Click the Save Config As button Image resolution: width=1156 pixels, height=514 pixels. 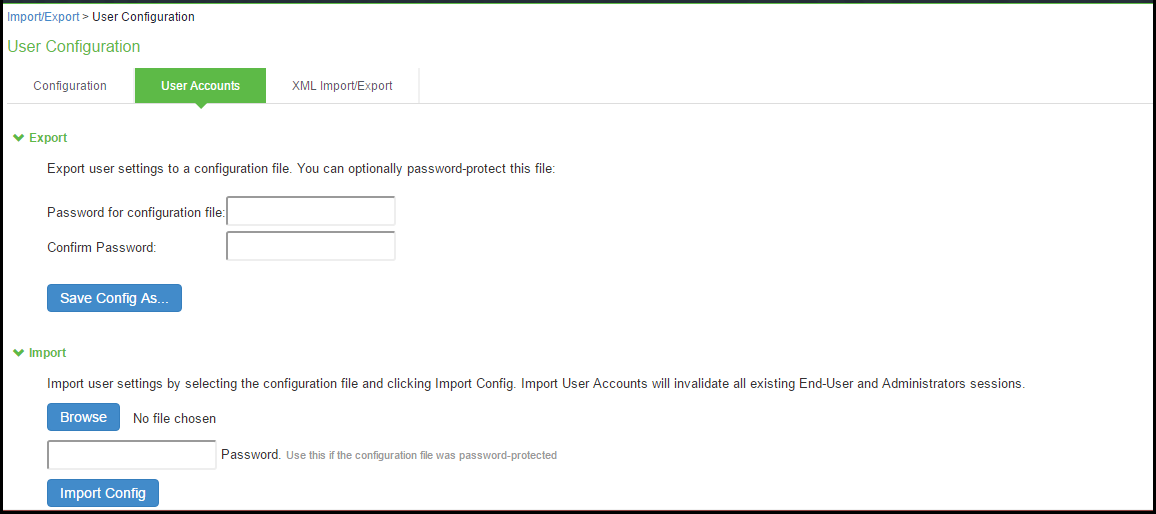114,298
